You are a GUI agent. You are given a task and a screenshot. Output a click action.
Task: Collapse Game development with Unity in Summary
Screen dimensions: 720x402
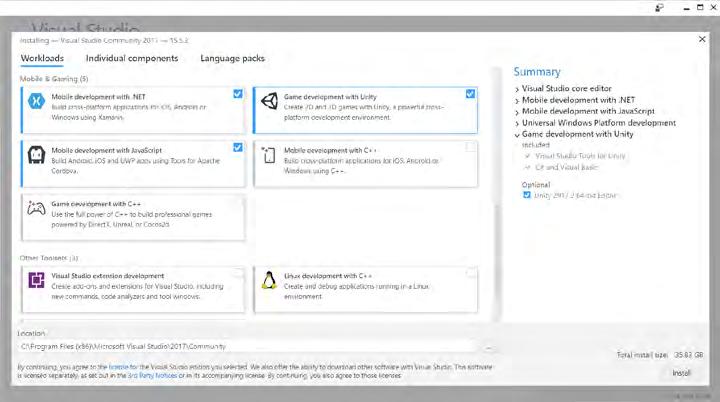tap(517, 135)
